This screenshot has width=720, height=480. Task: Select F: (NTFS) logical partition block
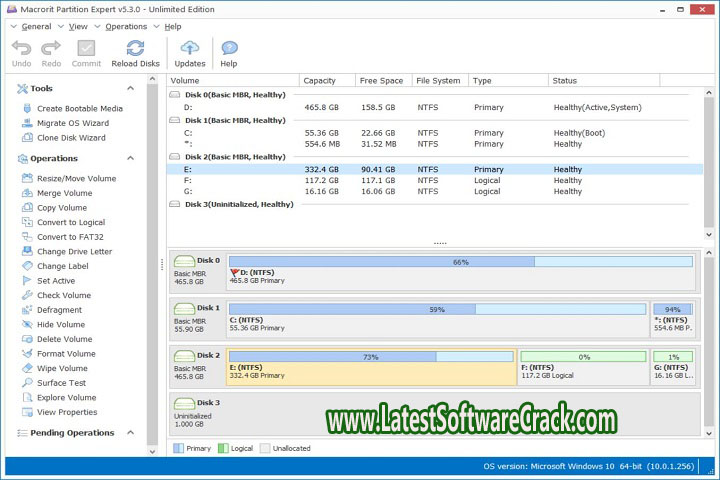[x=583, y=367]
